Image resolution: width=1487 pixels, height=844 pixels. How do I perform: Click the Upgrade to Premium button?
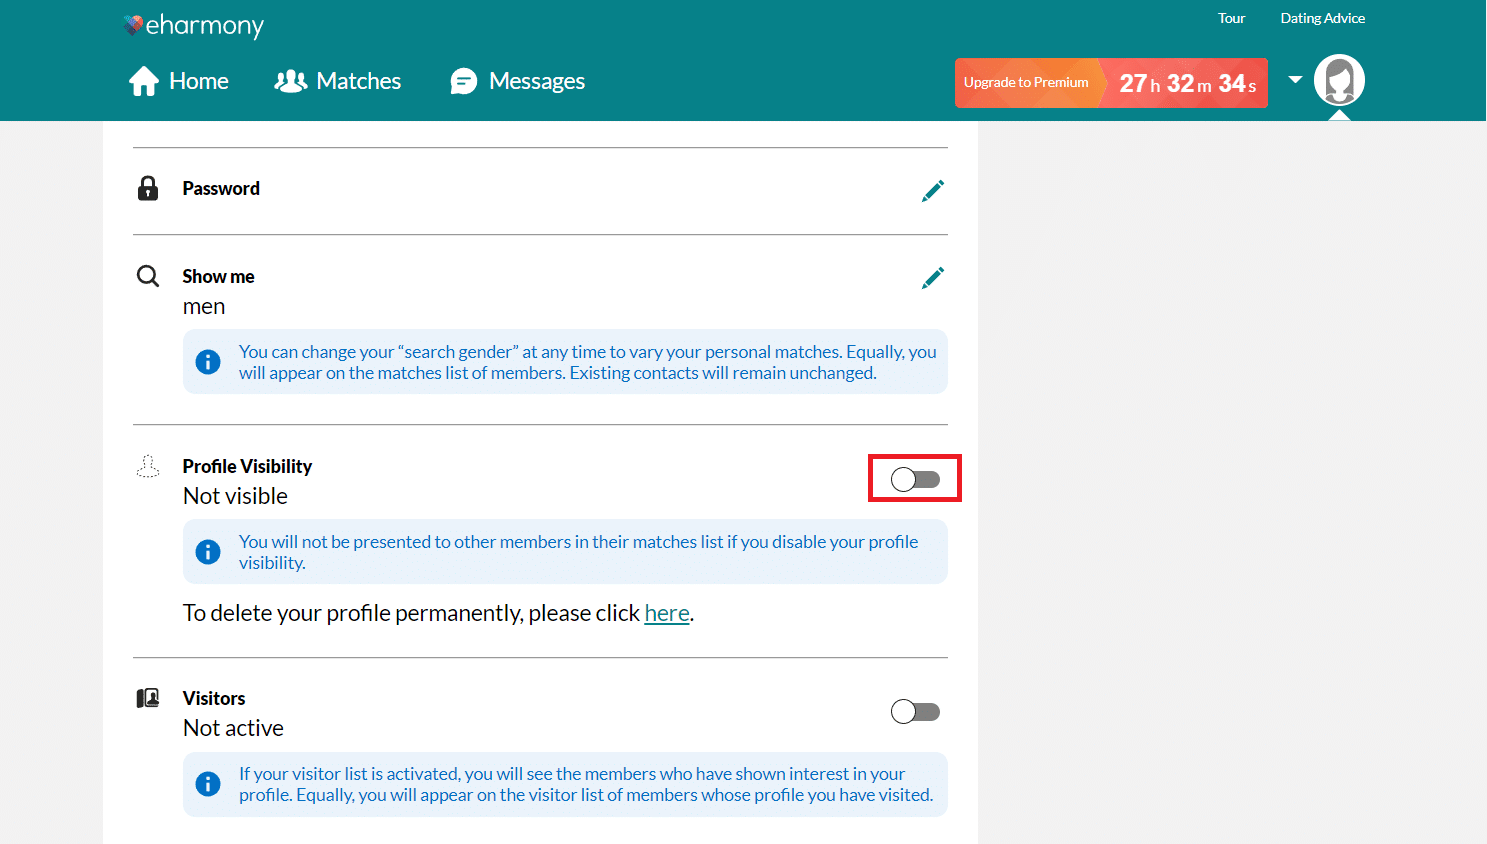click(1026, 83)
